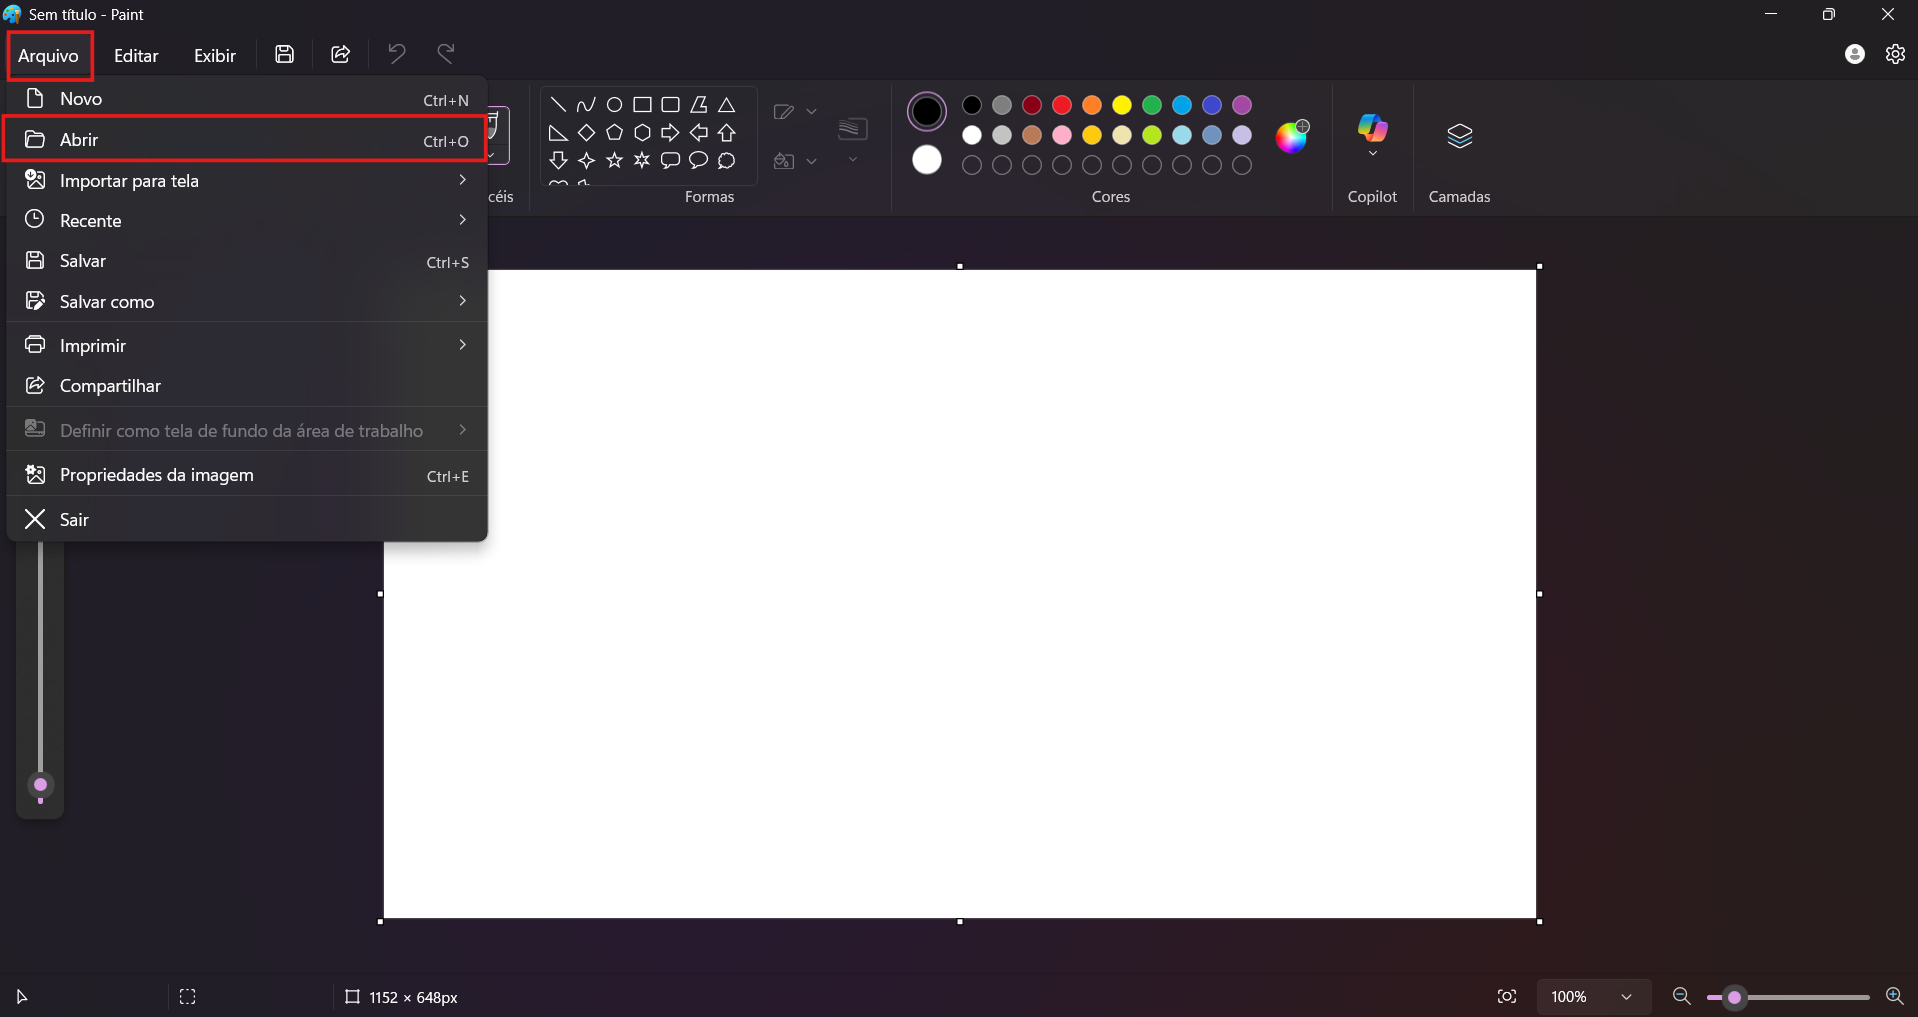Choose the green color swatch

coord(1152,105)
